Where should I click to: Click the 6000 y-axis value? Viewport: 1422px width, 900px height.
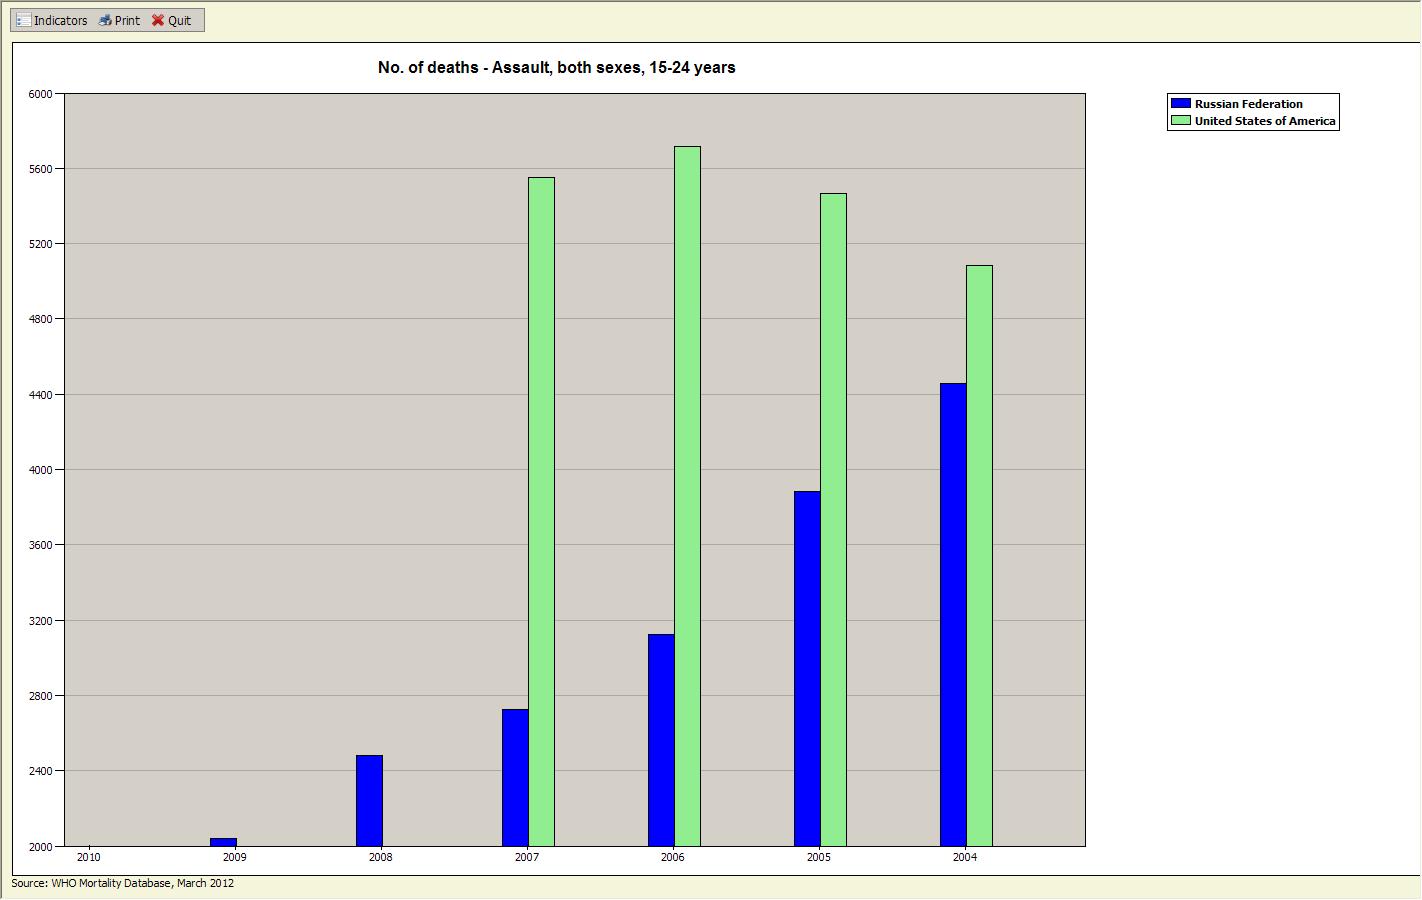pyautogui.click(x=40, y=94)
